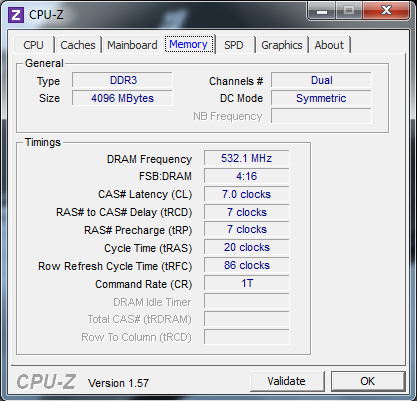Click the Command Rate 1T field
This screenshot has height=401, width=417.
[247, 283]
